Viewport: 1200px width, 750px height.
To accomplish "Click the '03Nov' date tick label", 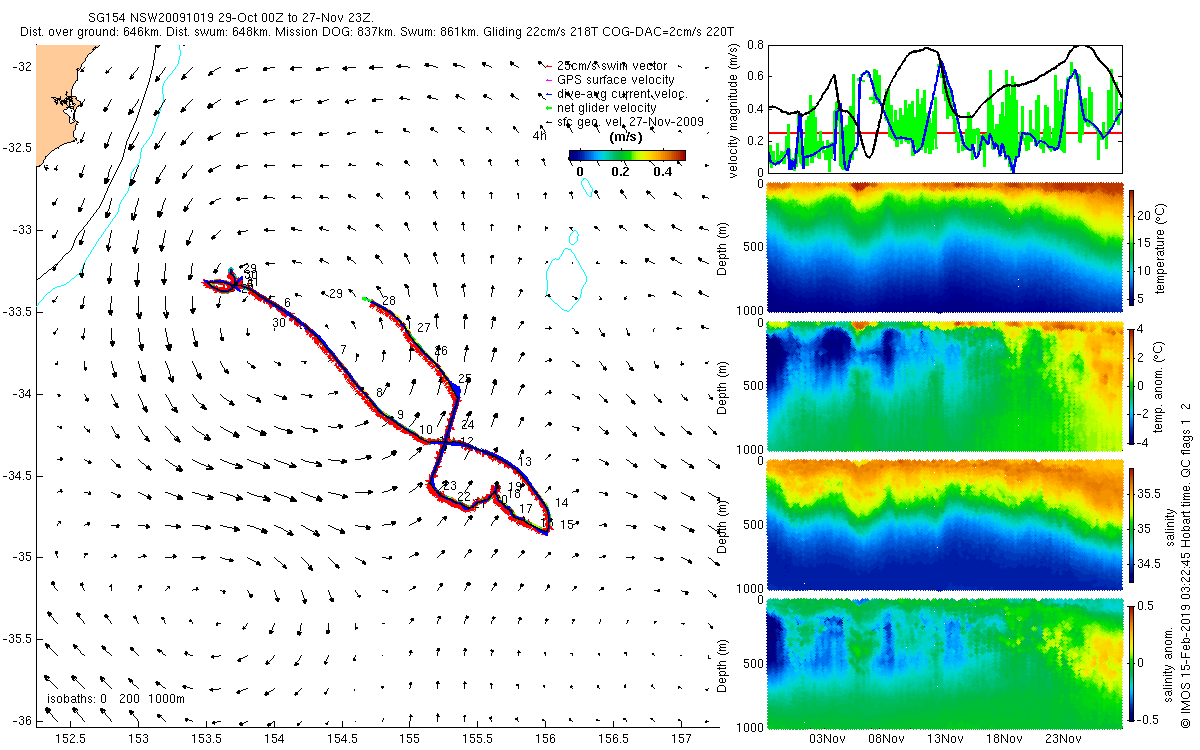I will click(x=827, y=738).
